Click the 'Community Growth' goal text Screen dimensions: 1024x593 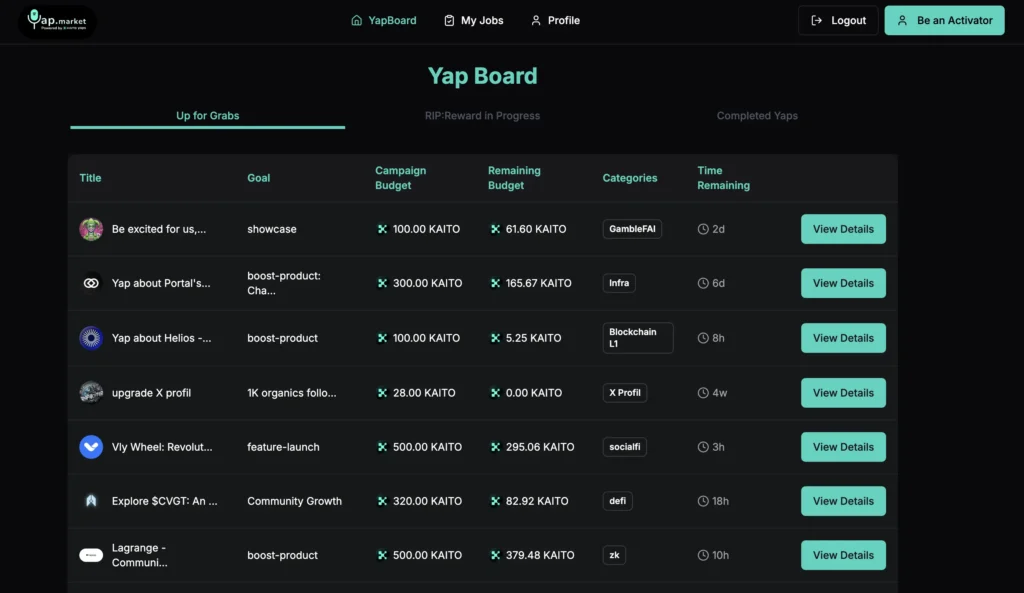295,501
